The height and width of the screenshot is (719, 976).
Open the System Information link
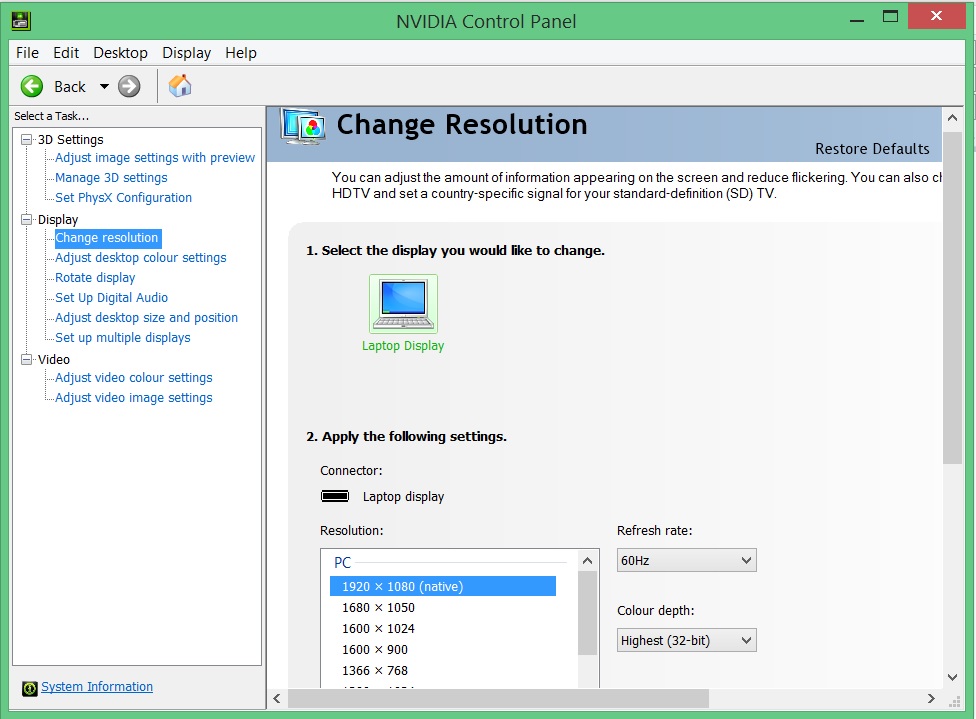pos(96,687)
